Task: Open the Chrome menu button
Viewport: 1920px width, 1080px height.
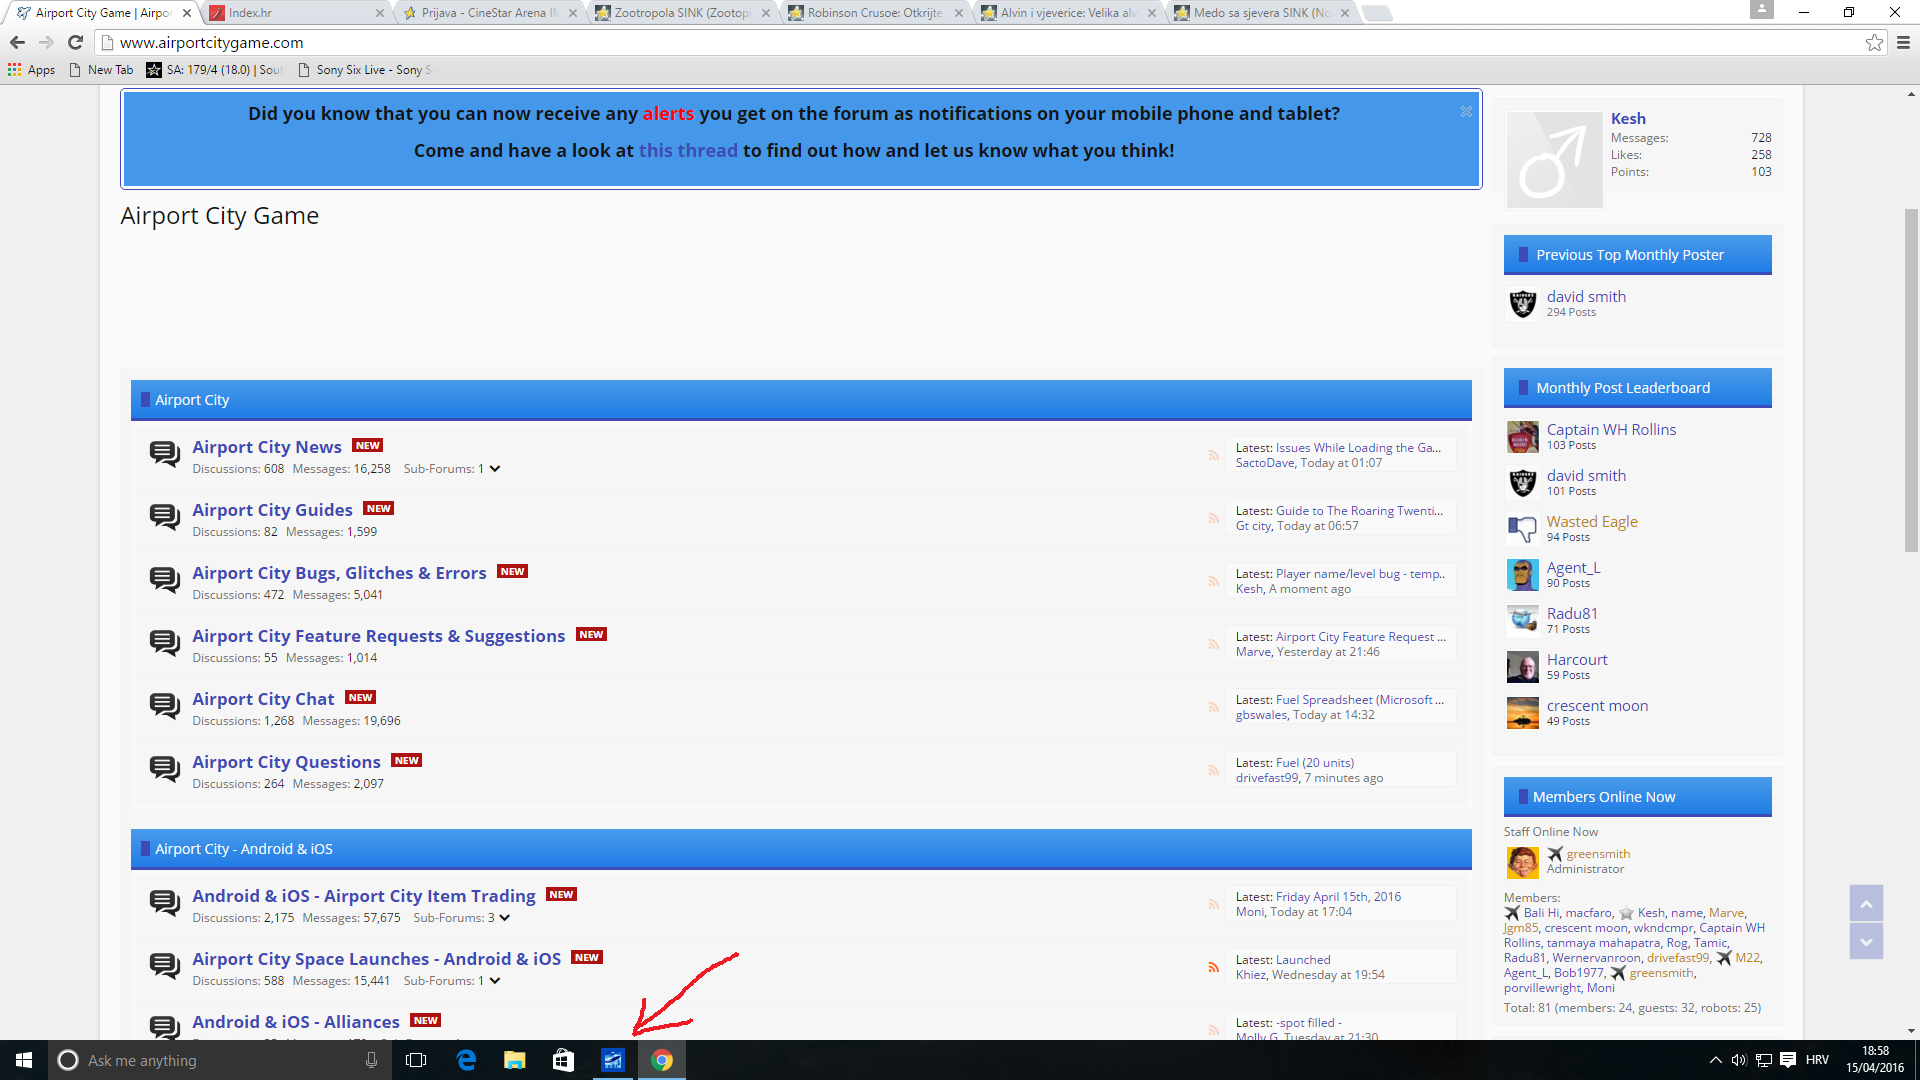Action: tap(1903, 42)
